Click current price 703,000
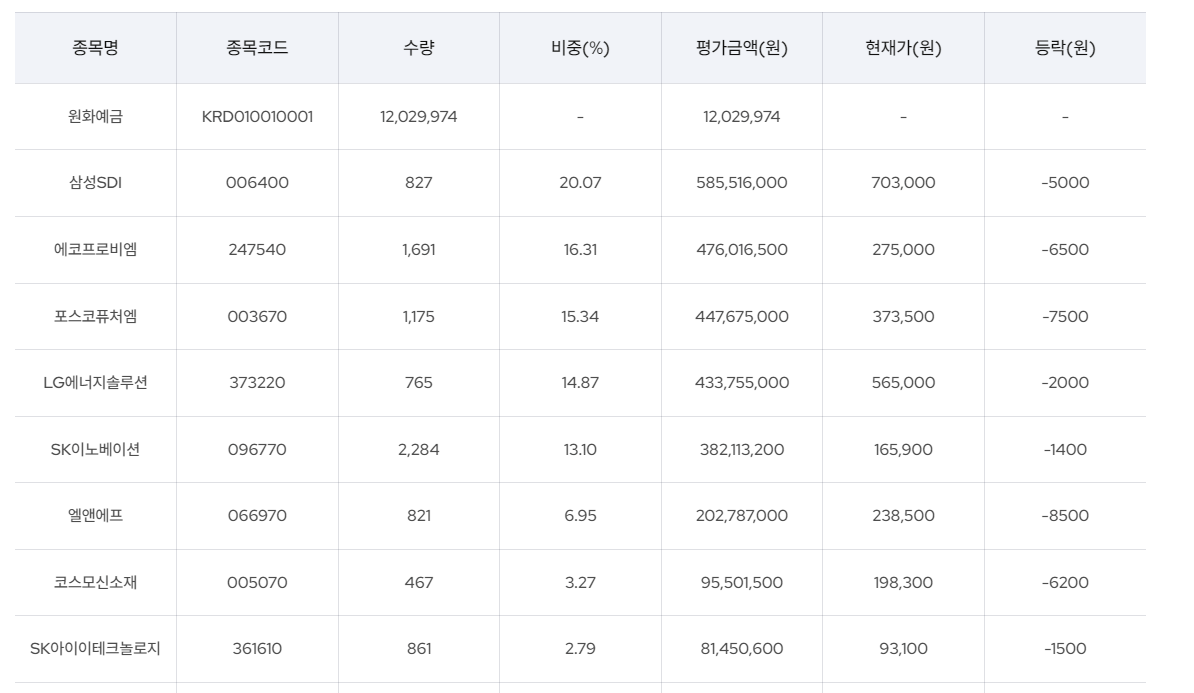 point(903,183)
